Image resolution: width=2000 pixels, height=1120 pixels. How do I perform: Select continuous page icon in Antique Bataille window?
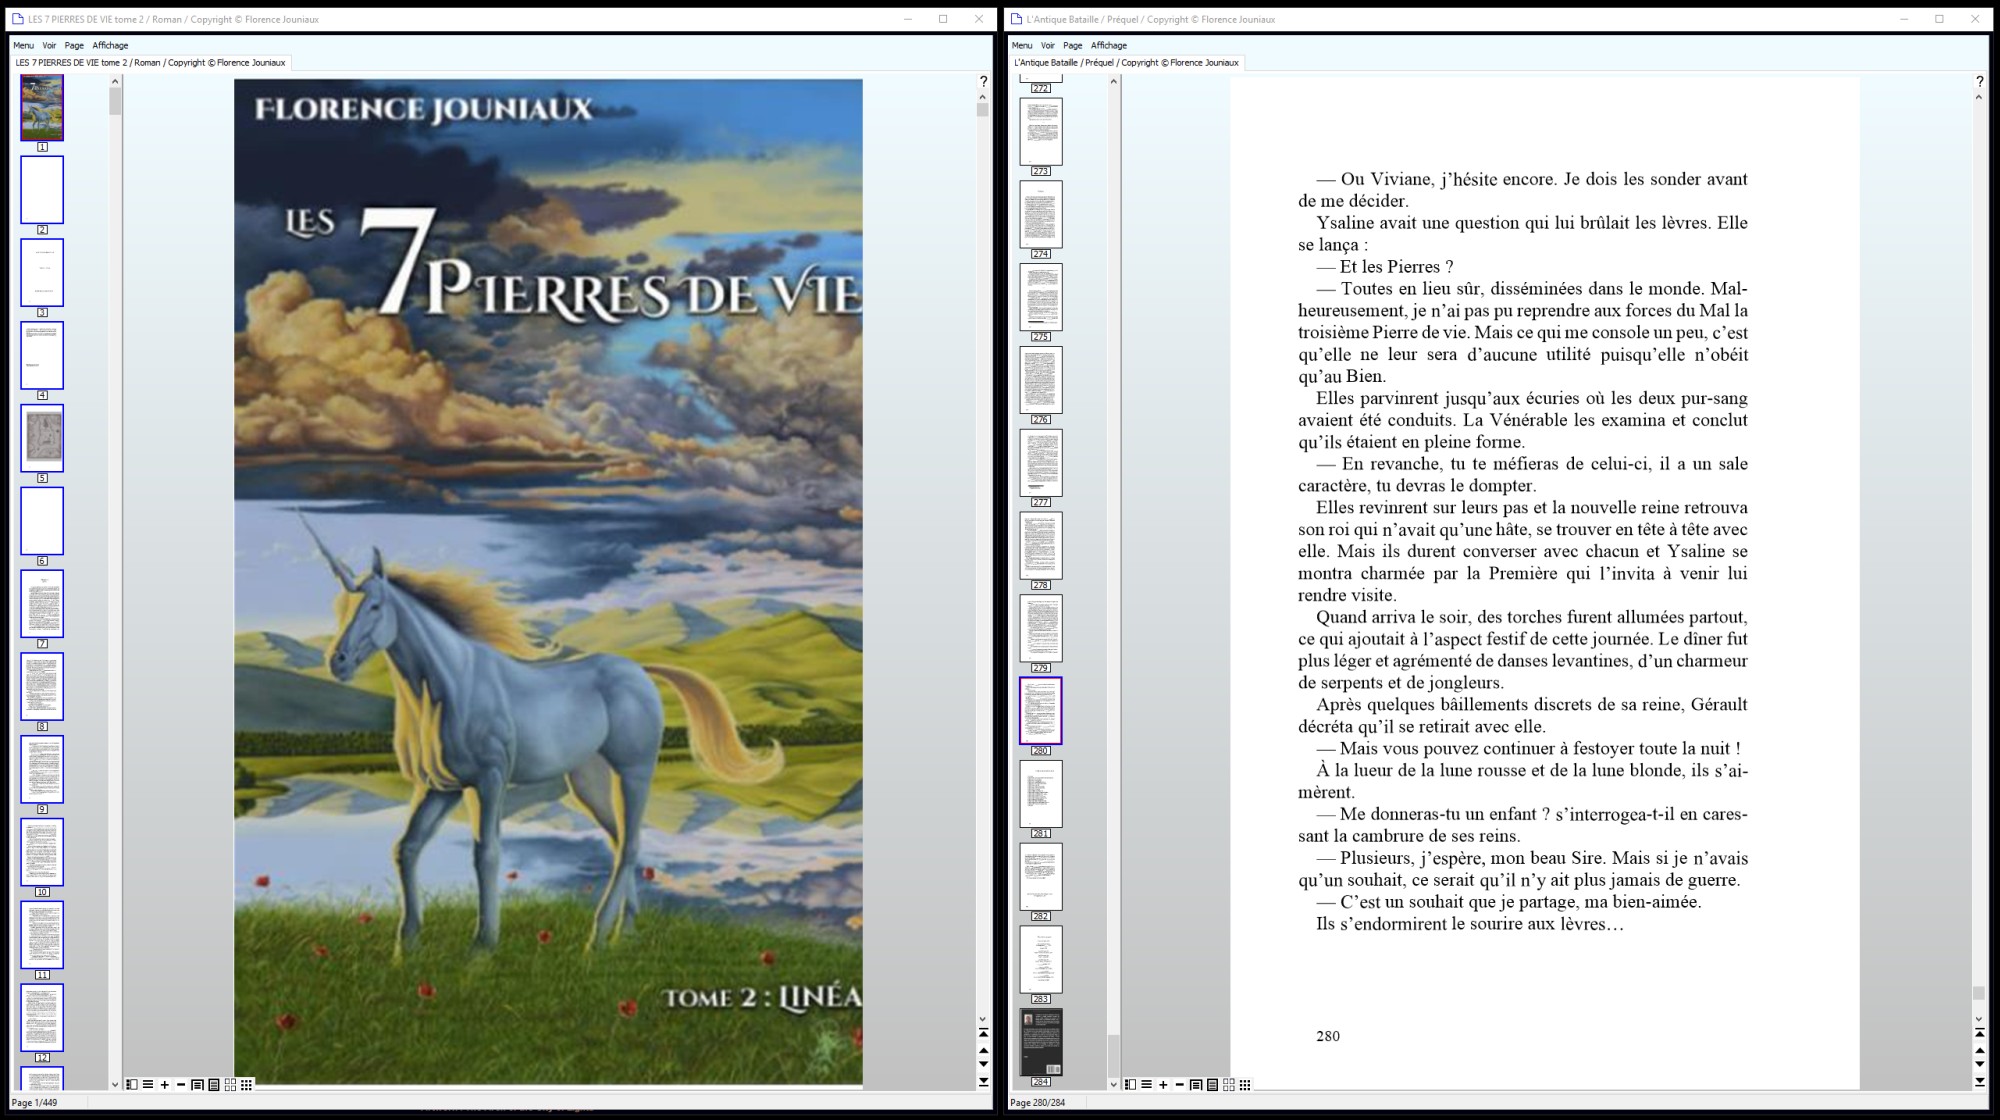click(x=1212, y=1085)
